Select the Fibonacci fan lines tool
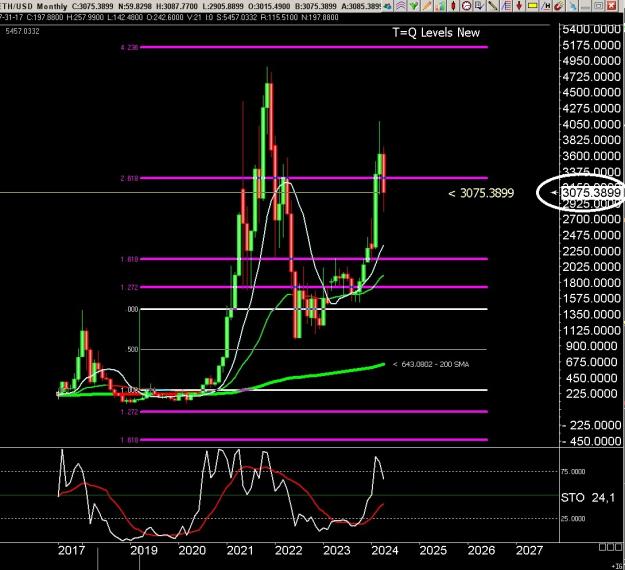Screen dimensions: 625x570 pos(506,6)
